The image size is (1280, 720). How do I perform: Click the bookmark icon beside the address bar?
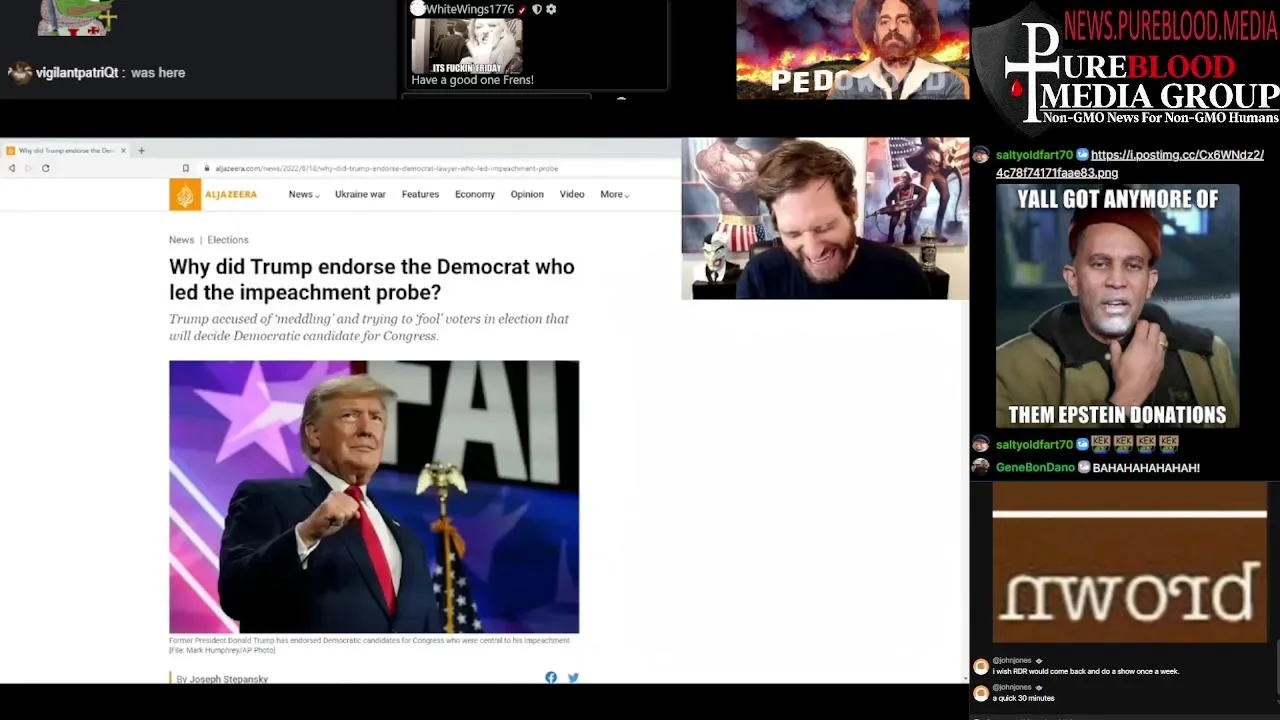(x=185, y=168)
